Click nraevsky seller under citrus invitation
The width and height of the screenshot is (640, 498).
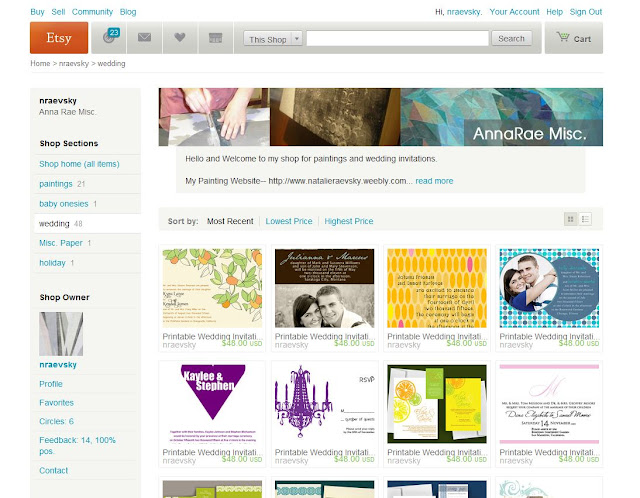pos(404,460)
